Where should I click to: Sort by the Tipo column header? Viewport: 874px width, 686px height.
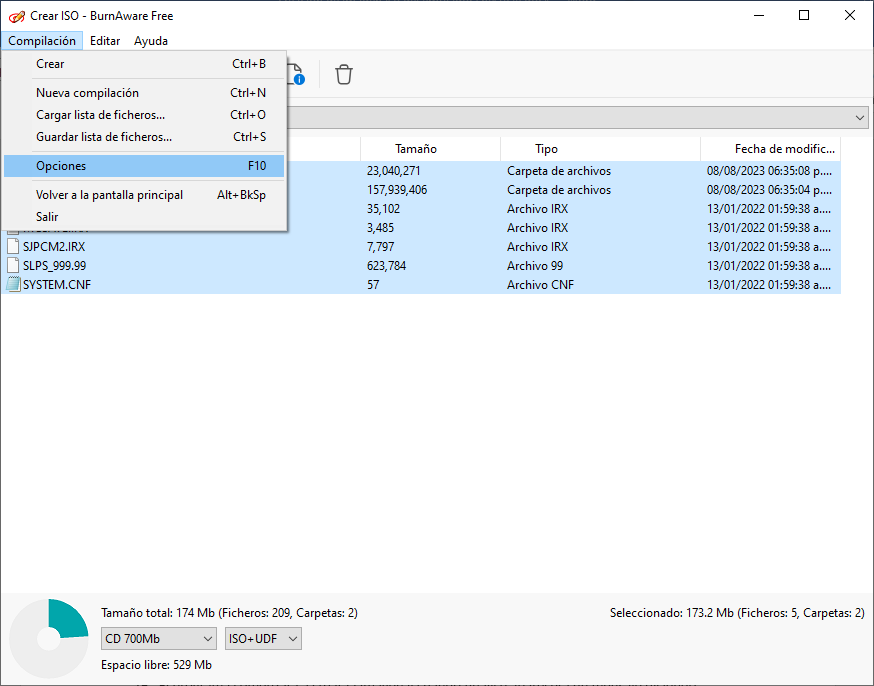point(600,149)
